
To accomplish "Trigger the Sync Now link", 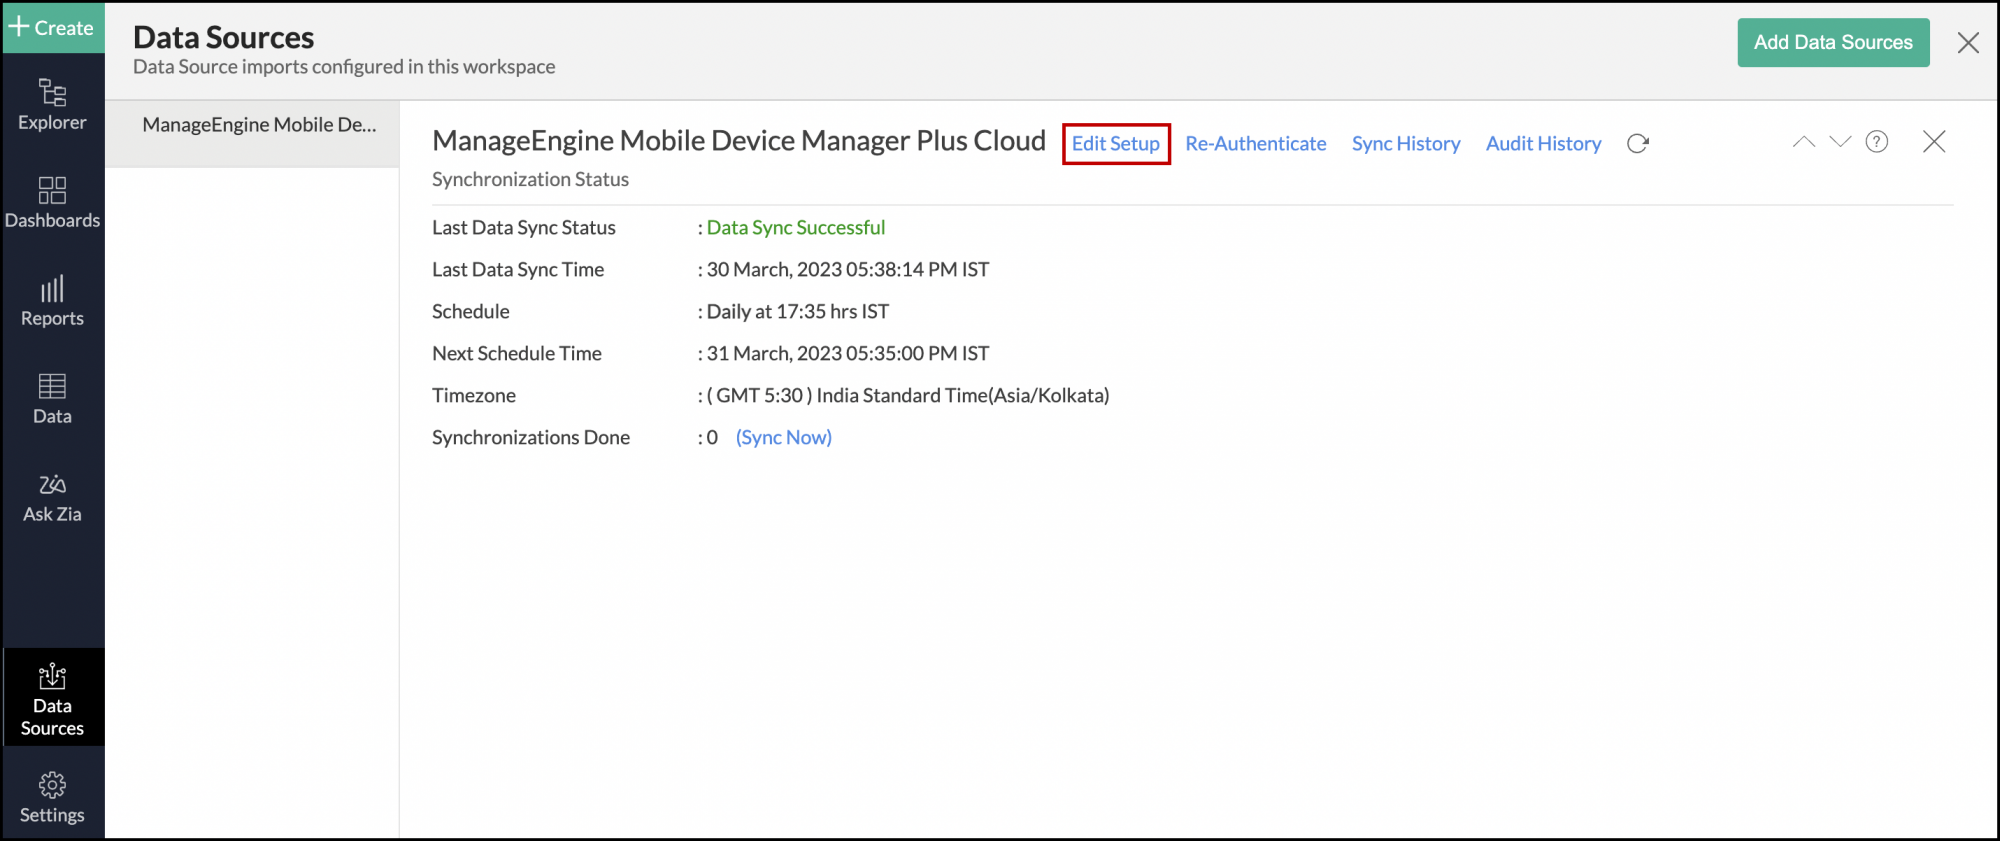I will (783, 438).
